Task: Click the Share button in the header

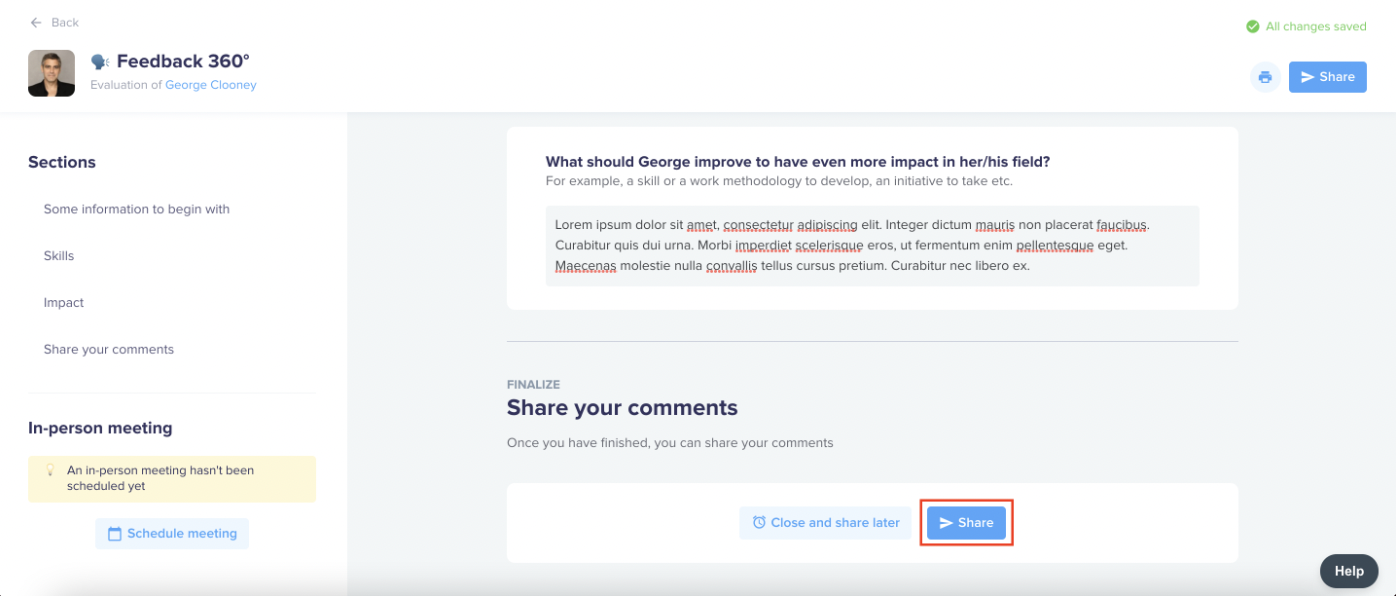Action: pyautogui.click(x=1327, y=77)
